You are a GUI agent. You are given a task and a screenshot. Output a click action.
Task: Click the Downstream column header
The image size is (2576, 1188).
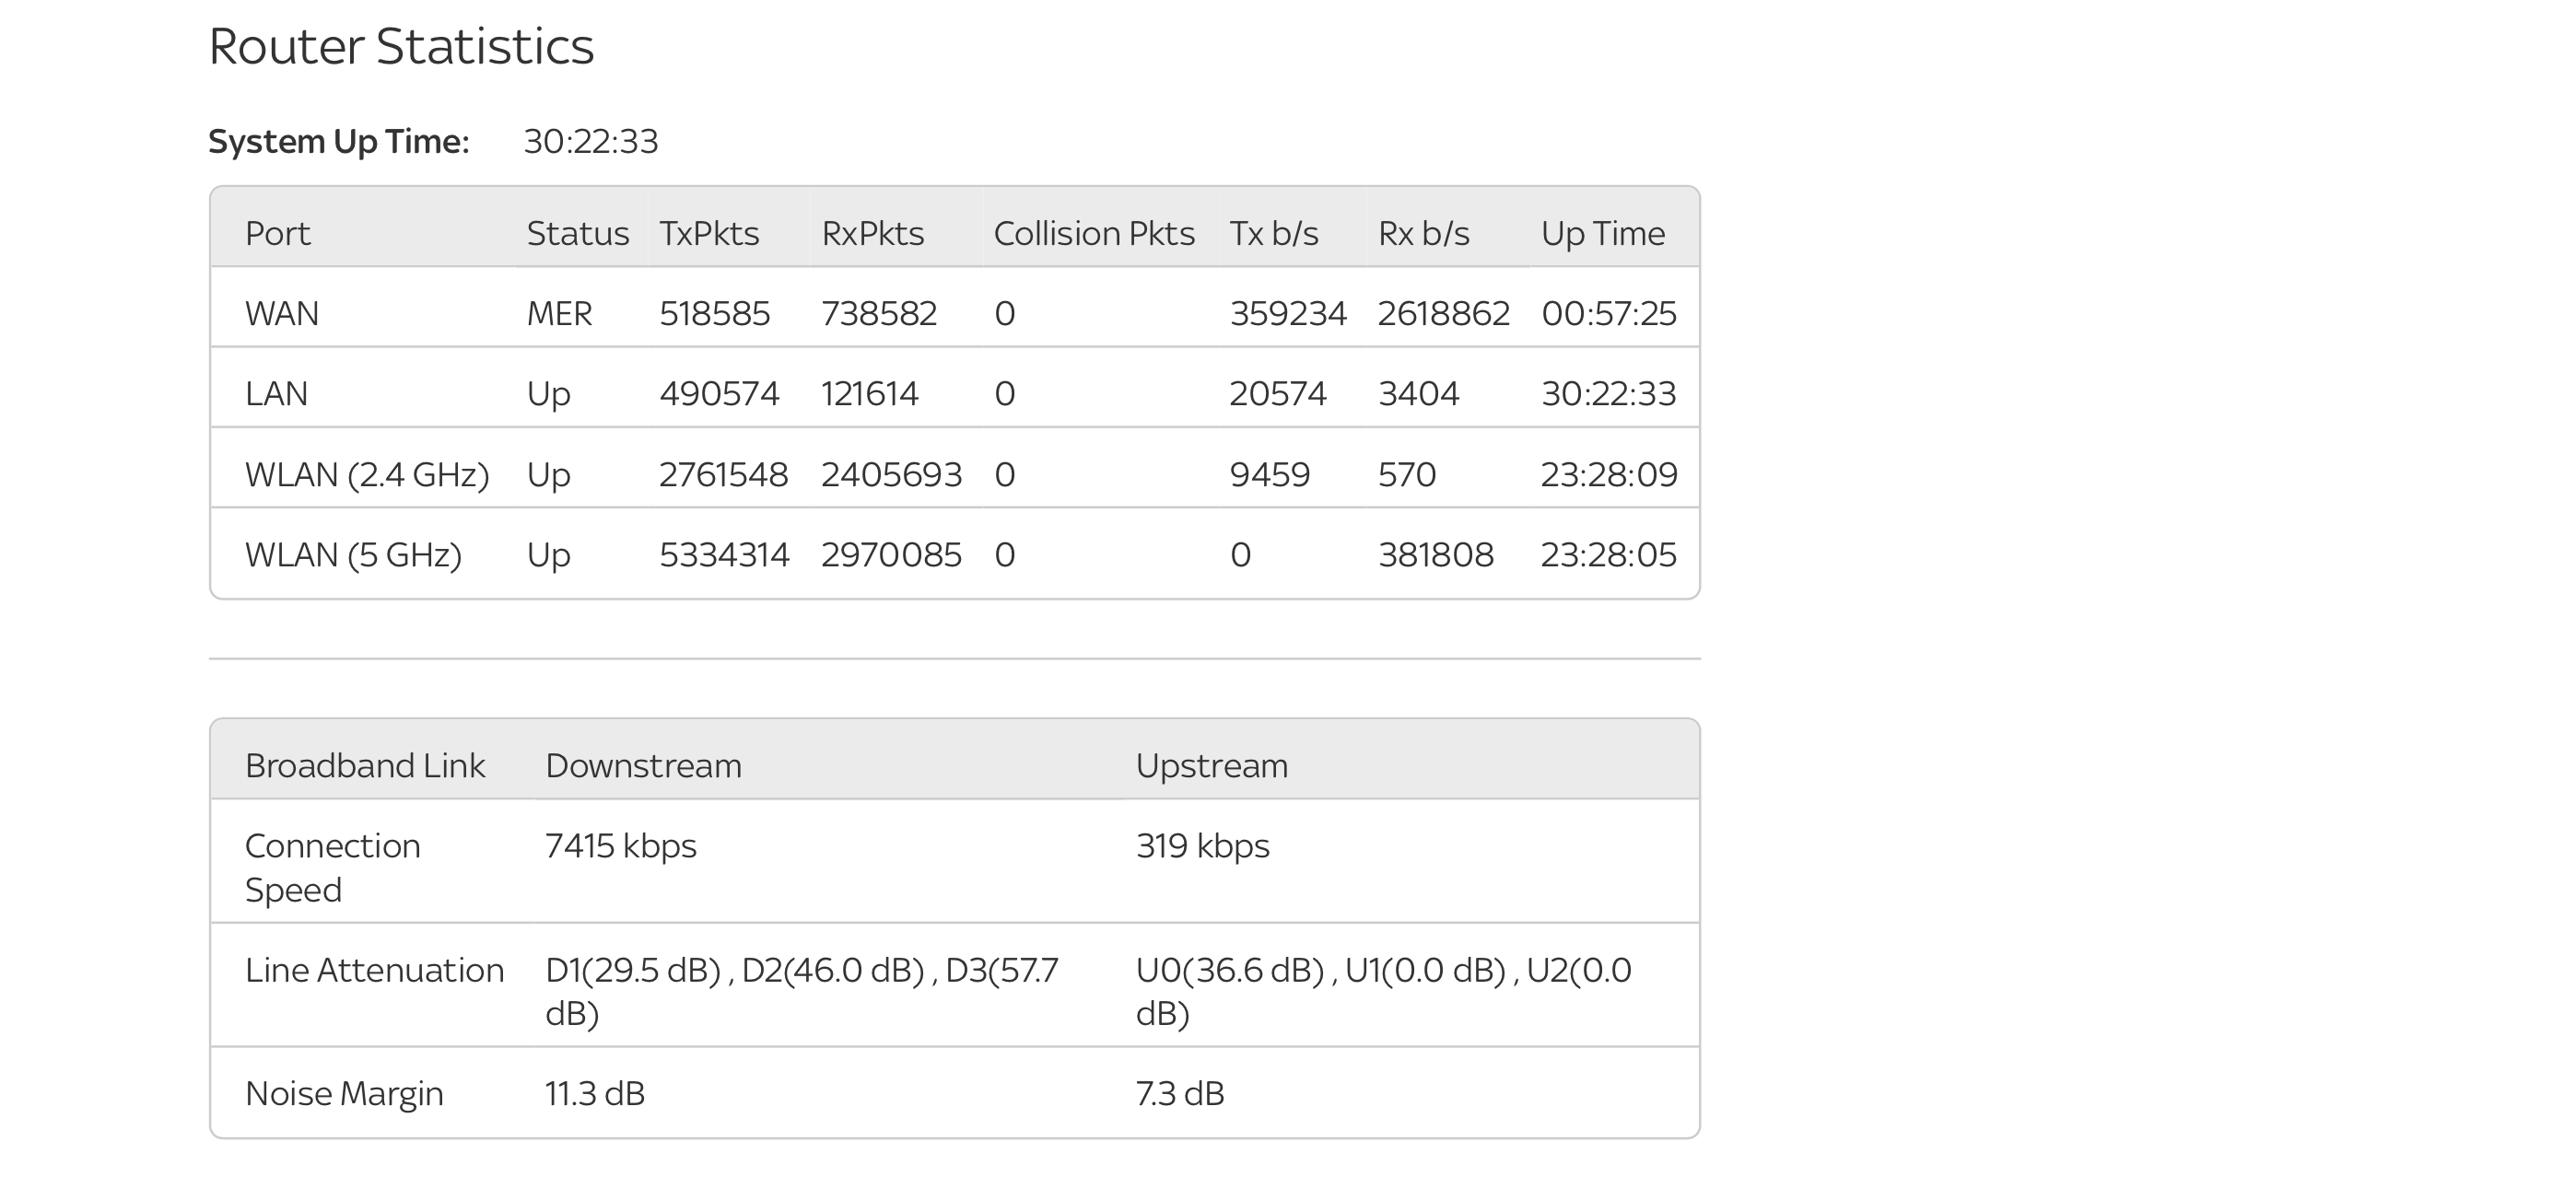coord(643,766)
